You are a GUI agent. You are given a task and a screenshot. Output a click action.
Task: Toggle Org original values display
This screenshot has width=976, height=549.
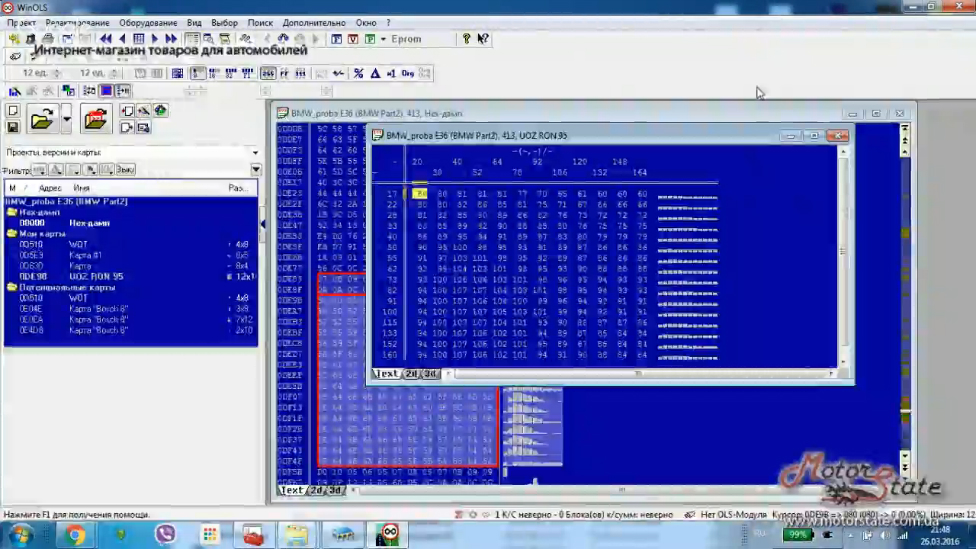(408, 73)
